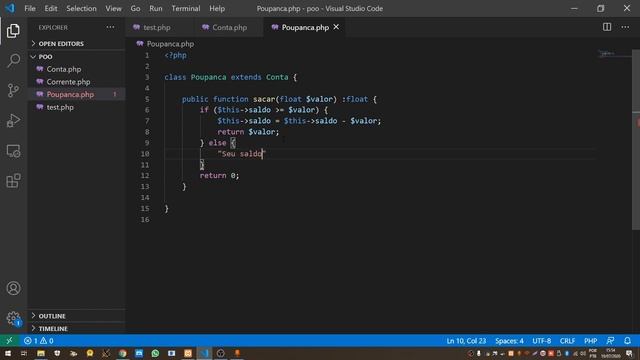
Task: Click the "Seu saldo" string in line 10
Action: (x=242, y=153)
